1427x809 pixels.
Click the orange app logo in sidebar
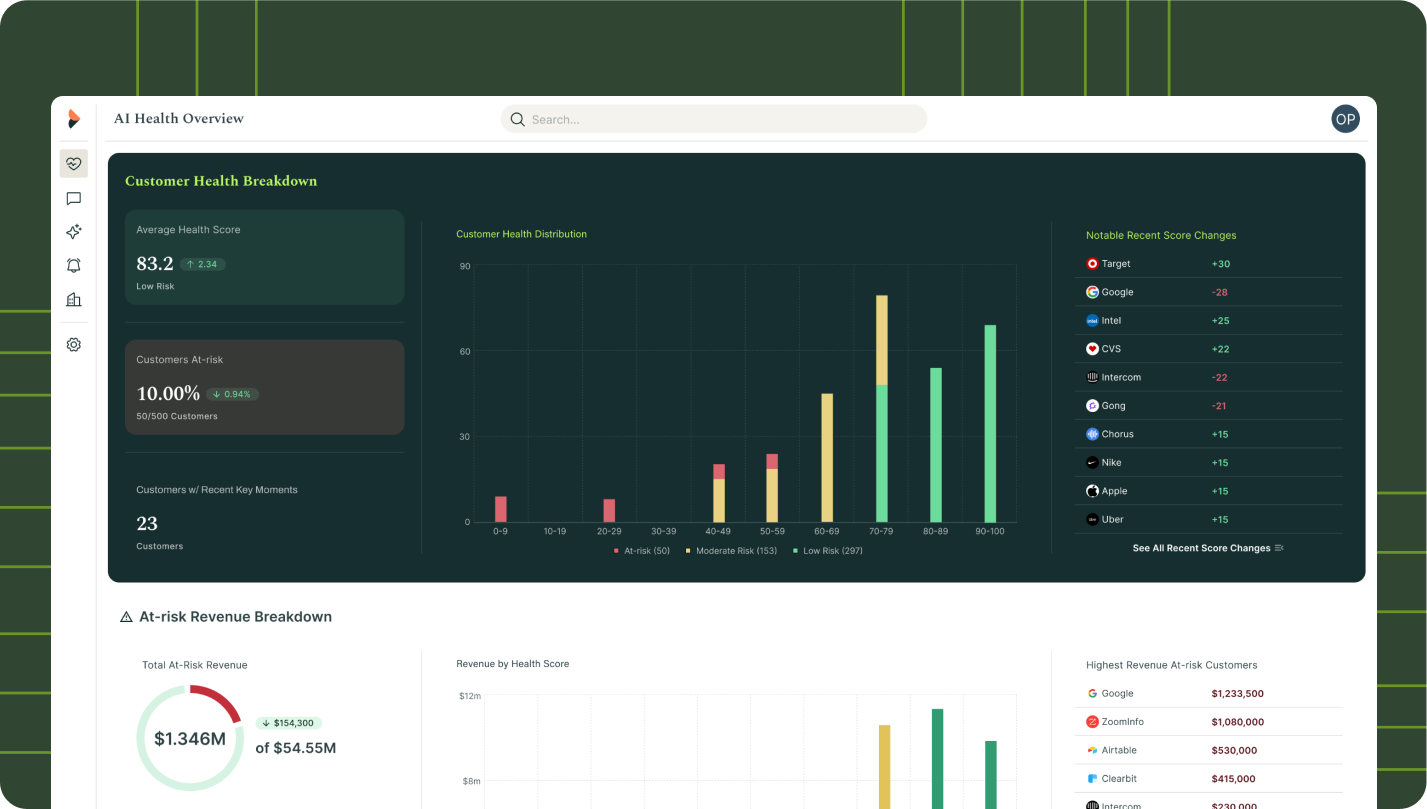tap(73, 119)
